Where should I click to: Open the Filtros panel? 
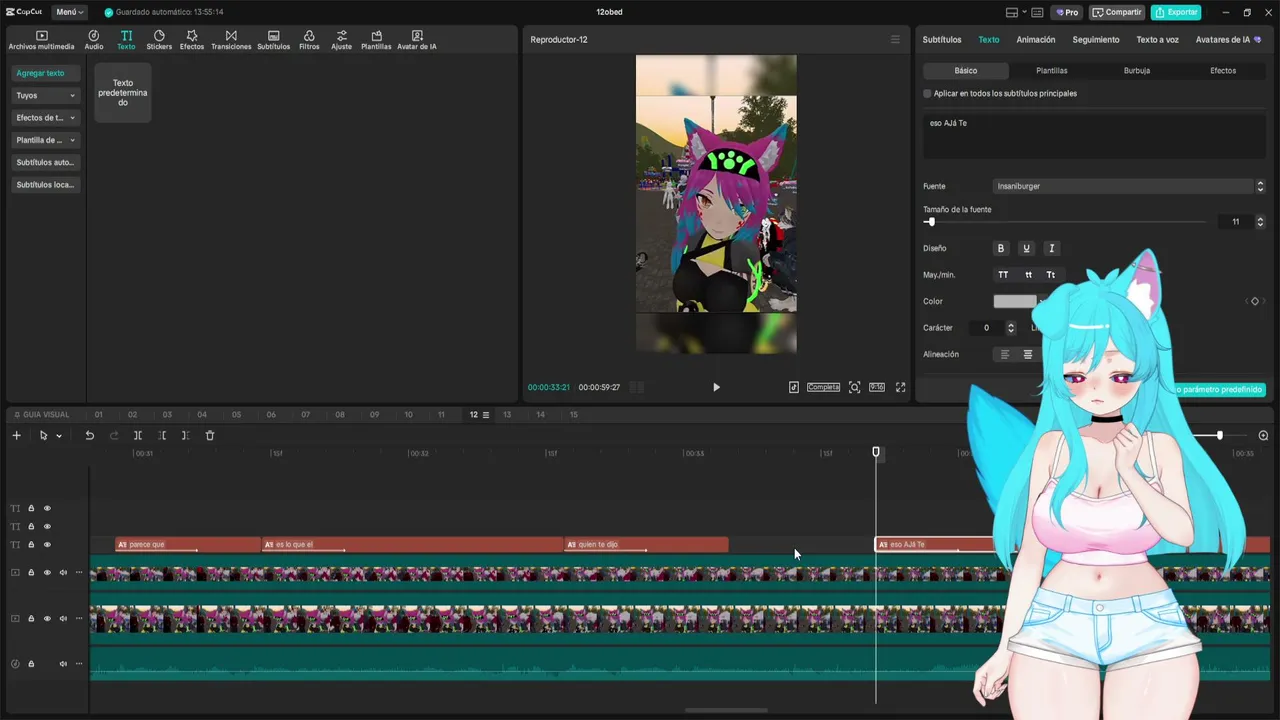coord(309,40)
